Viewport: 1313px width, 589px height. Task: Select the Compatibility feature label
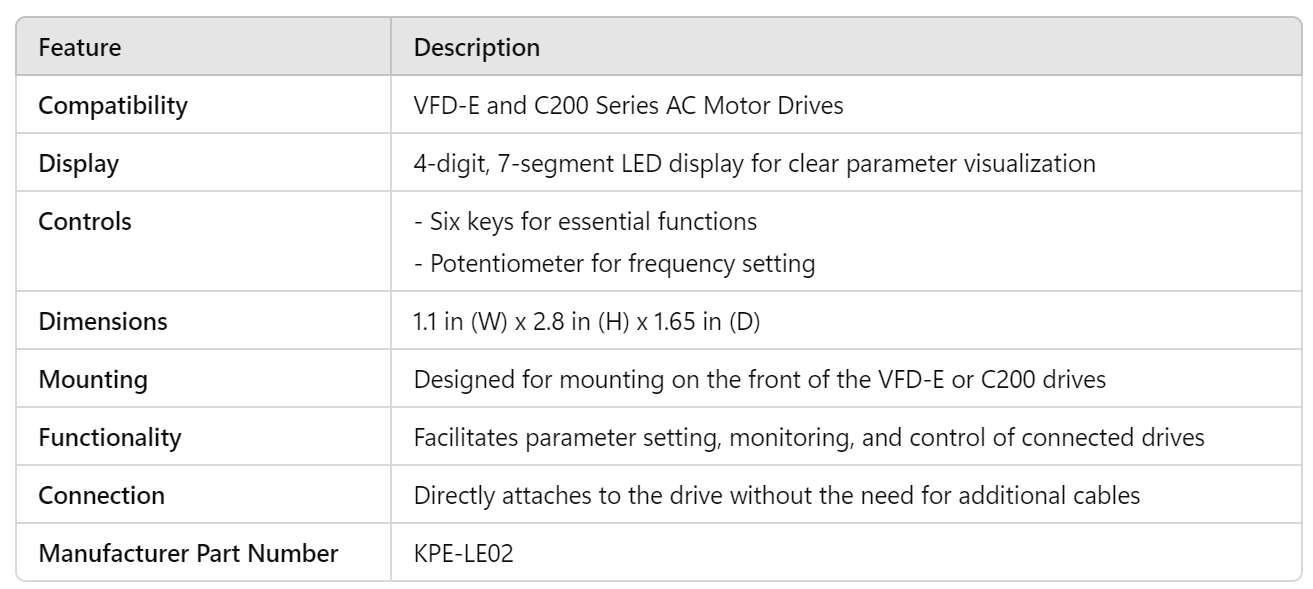(x=112, y=106)
